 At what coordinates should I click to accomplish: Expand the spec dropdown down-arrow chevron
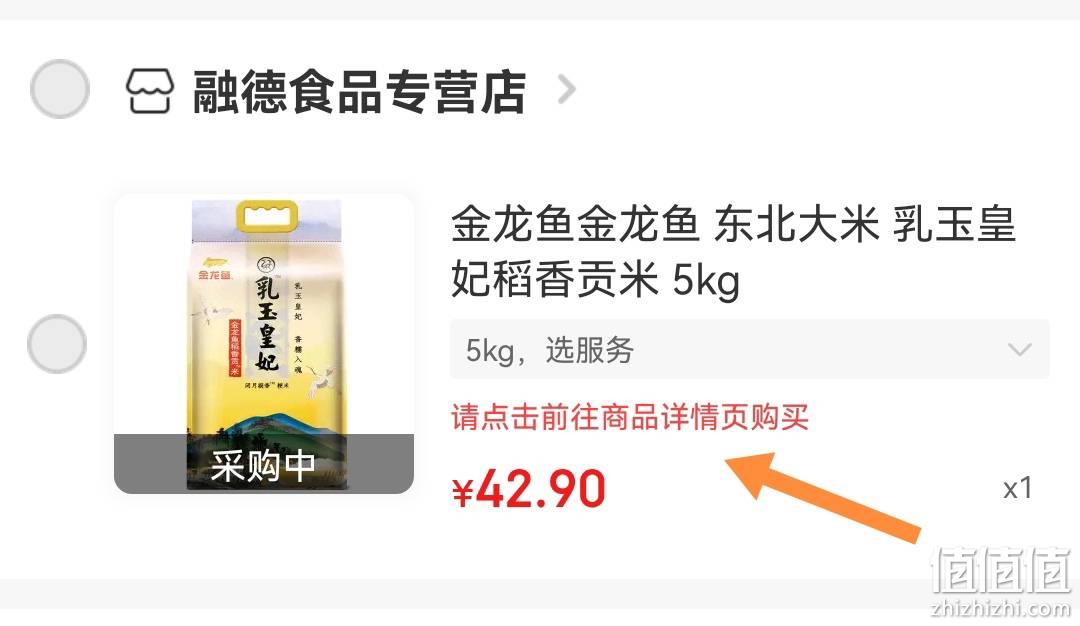1019,350
